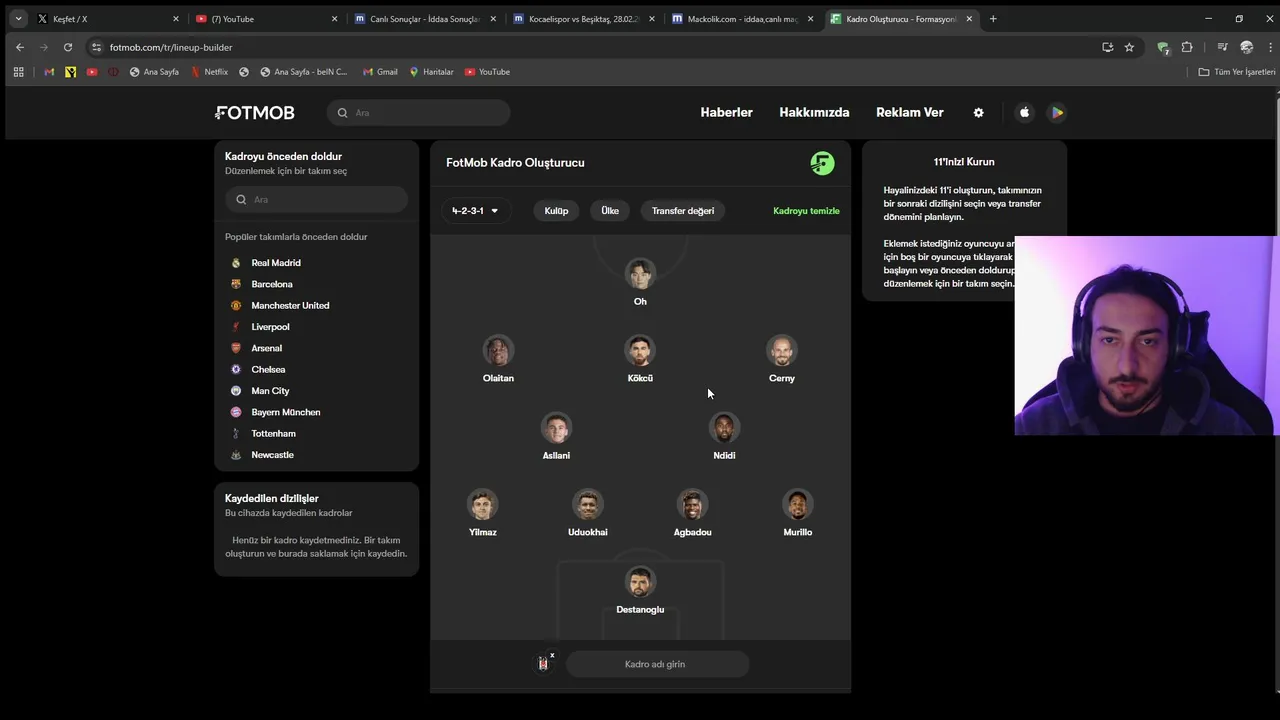Toggle the Transfer değeri filter chip

(683, 211)
